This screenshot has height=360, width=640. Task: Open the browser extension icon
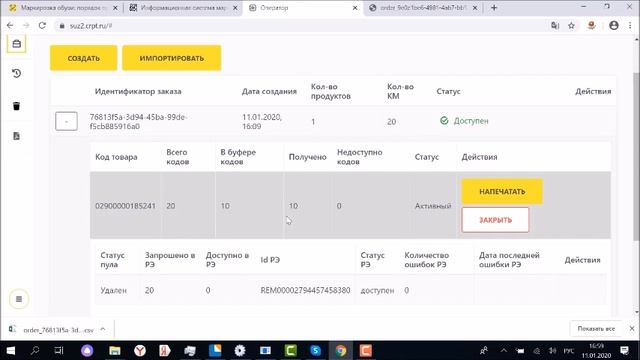tap(591, 25)
